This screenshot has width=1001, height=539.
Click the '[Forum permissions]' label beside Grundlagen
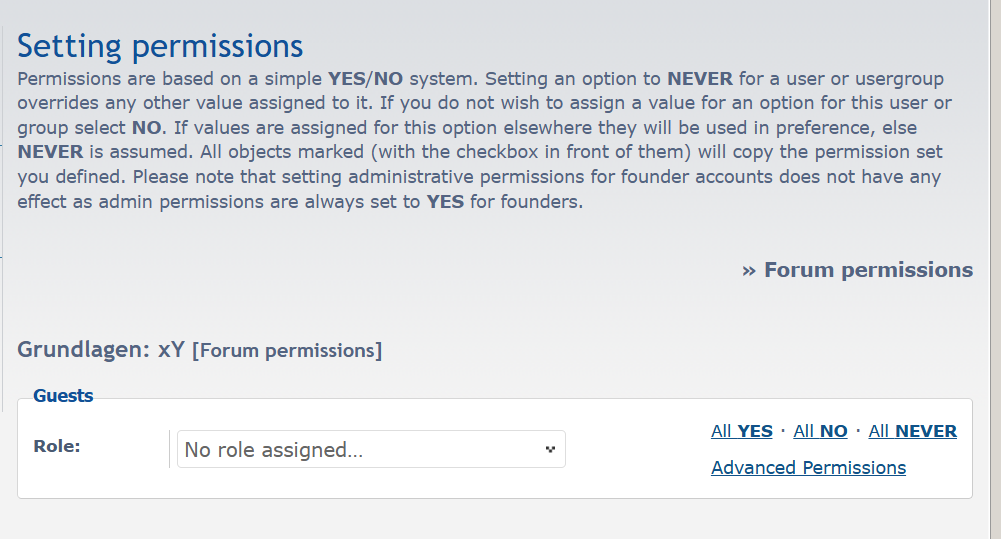click(x=287, y=351)
